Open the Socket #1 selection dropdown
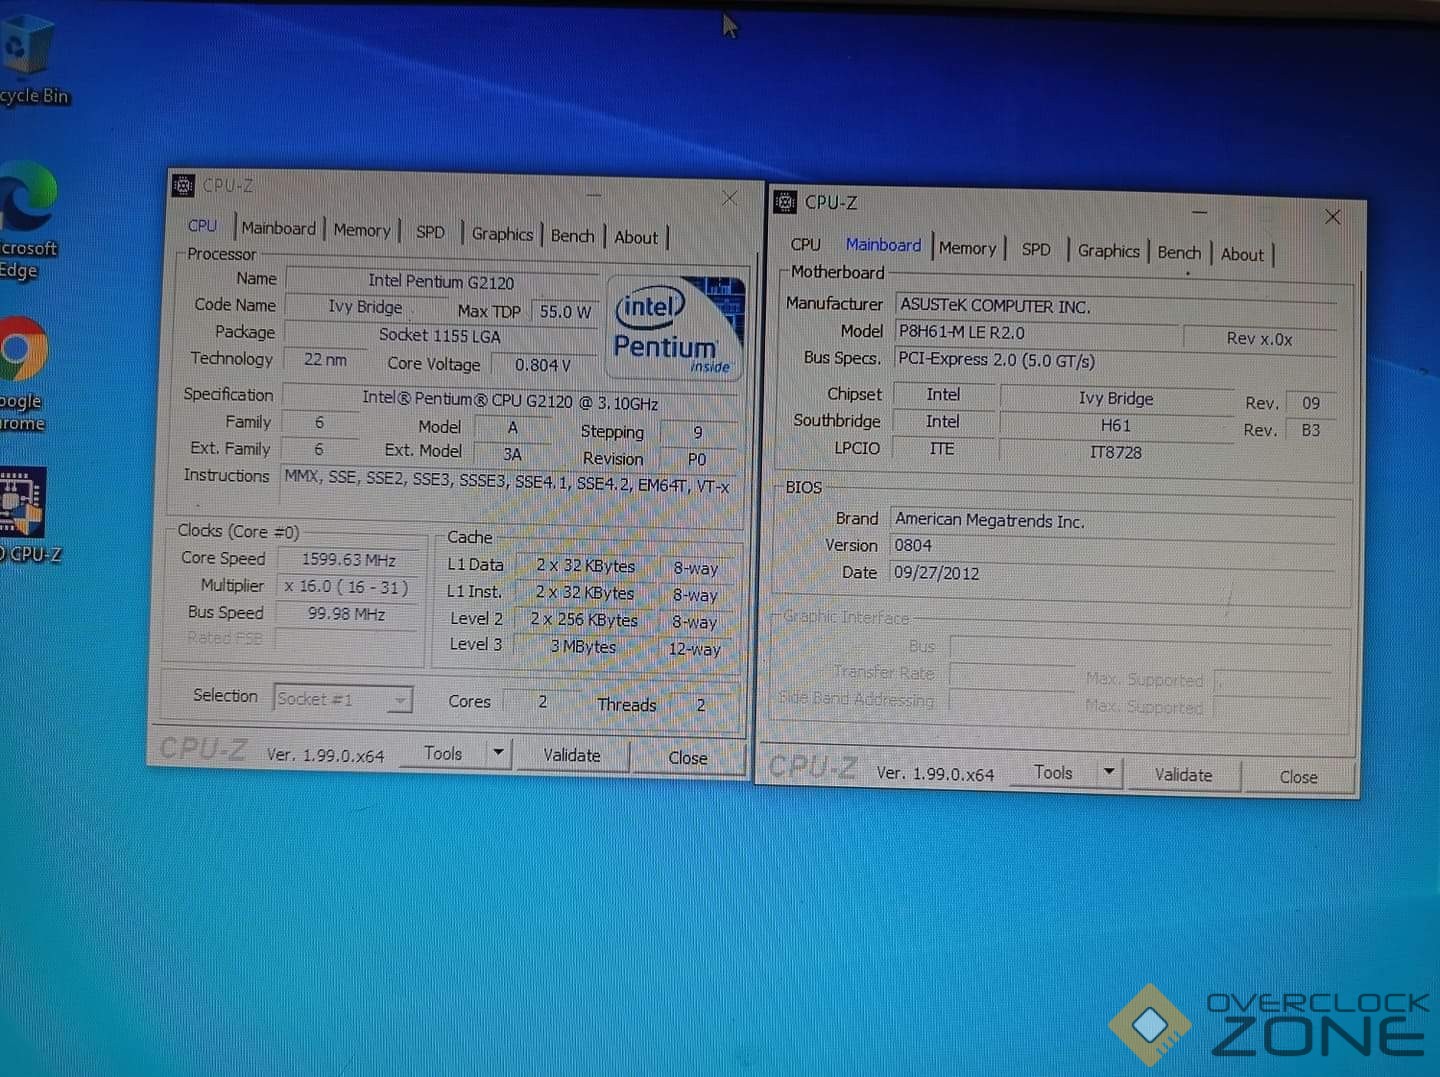 click(x=342, y=699)
